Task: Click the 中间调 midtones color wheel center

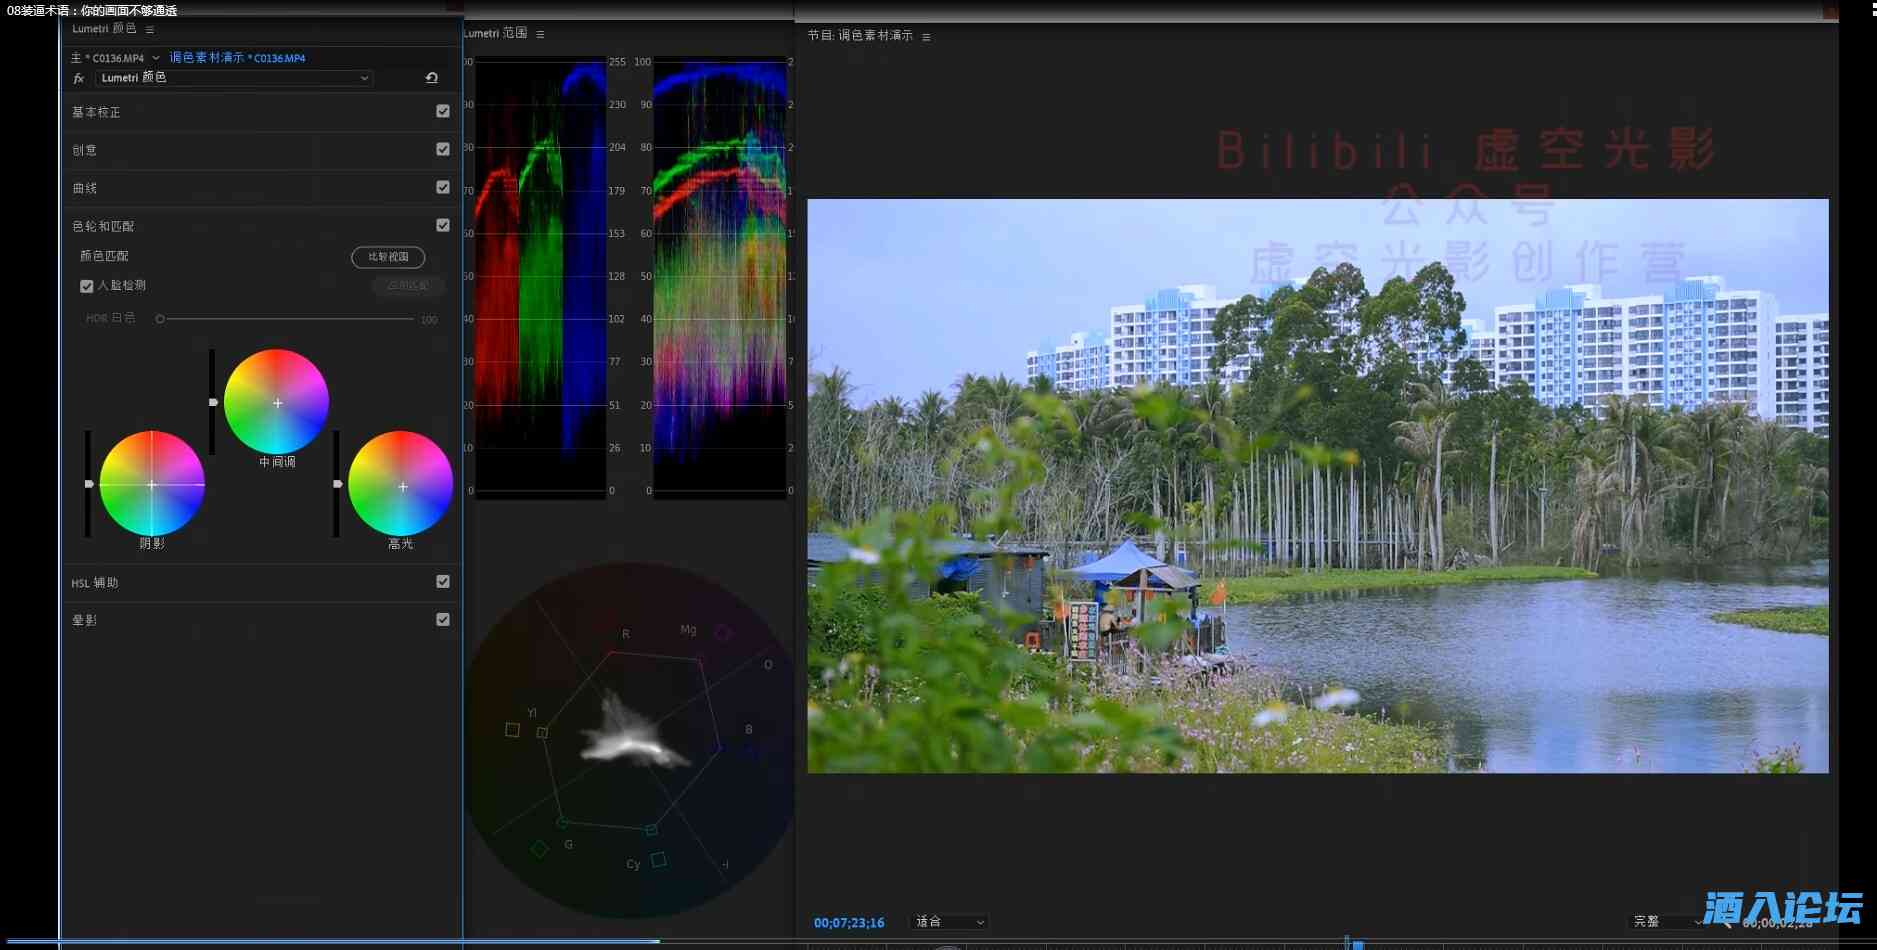Action: coord(277,402)
